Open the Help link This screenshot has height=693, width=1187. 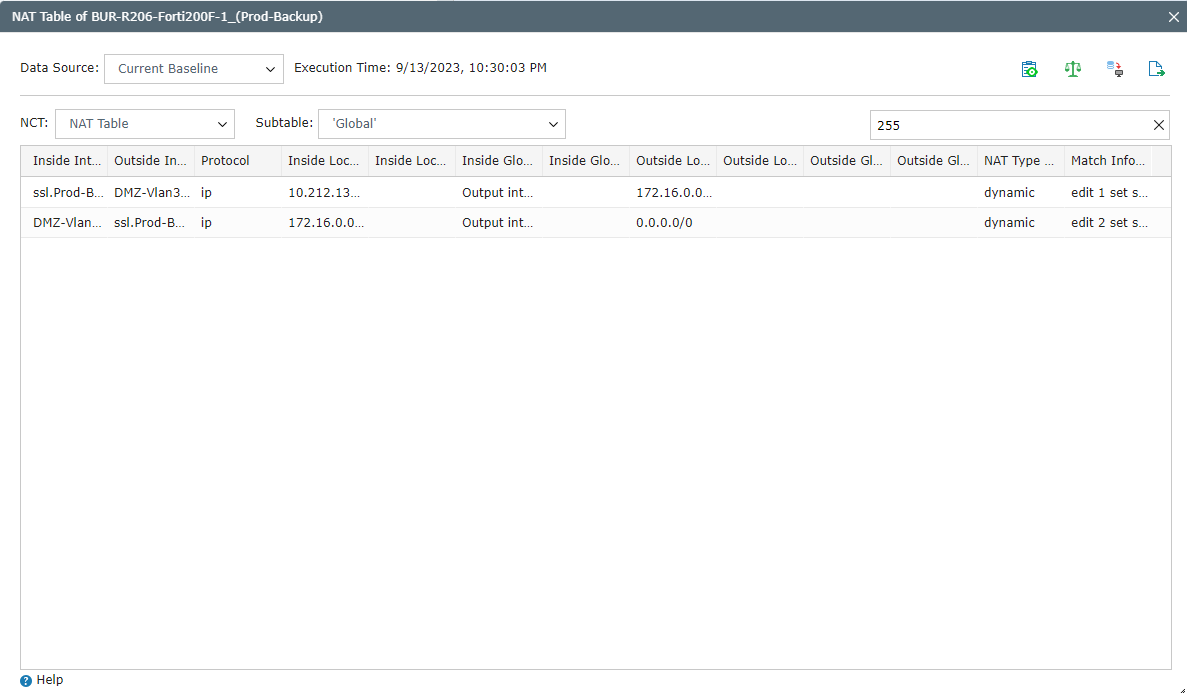(x=50, y=679)
